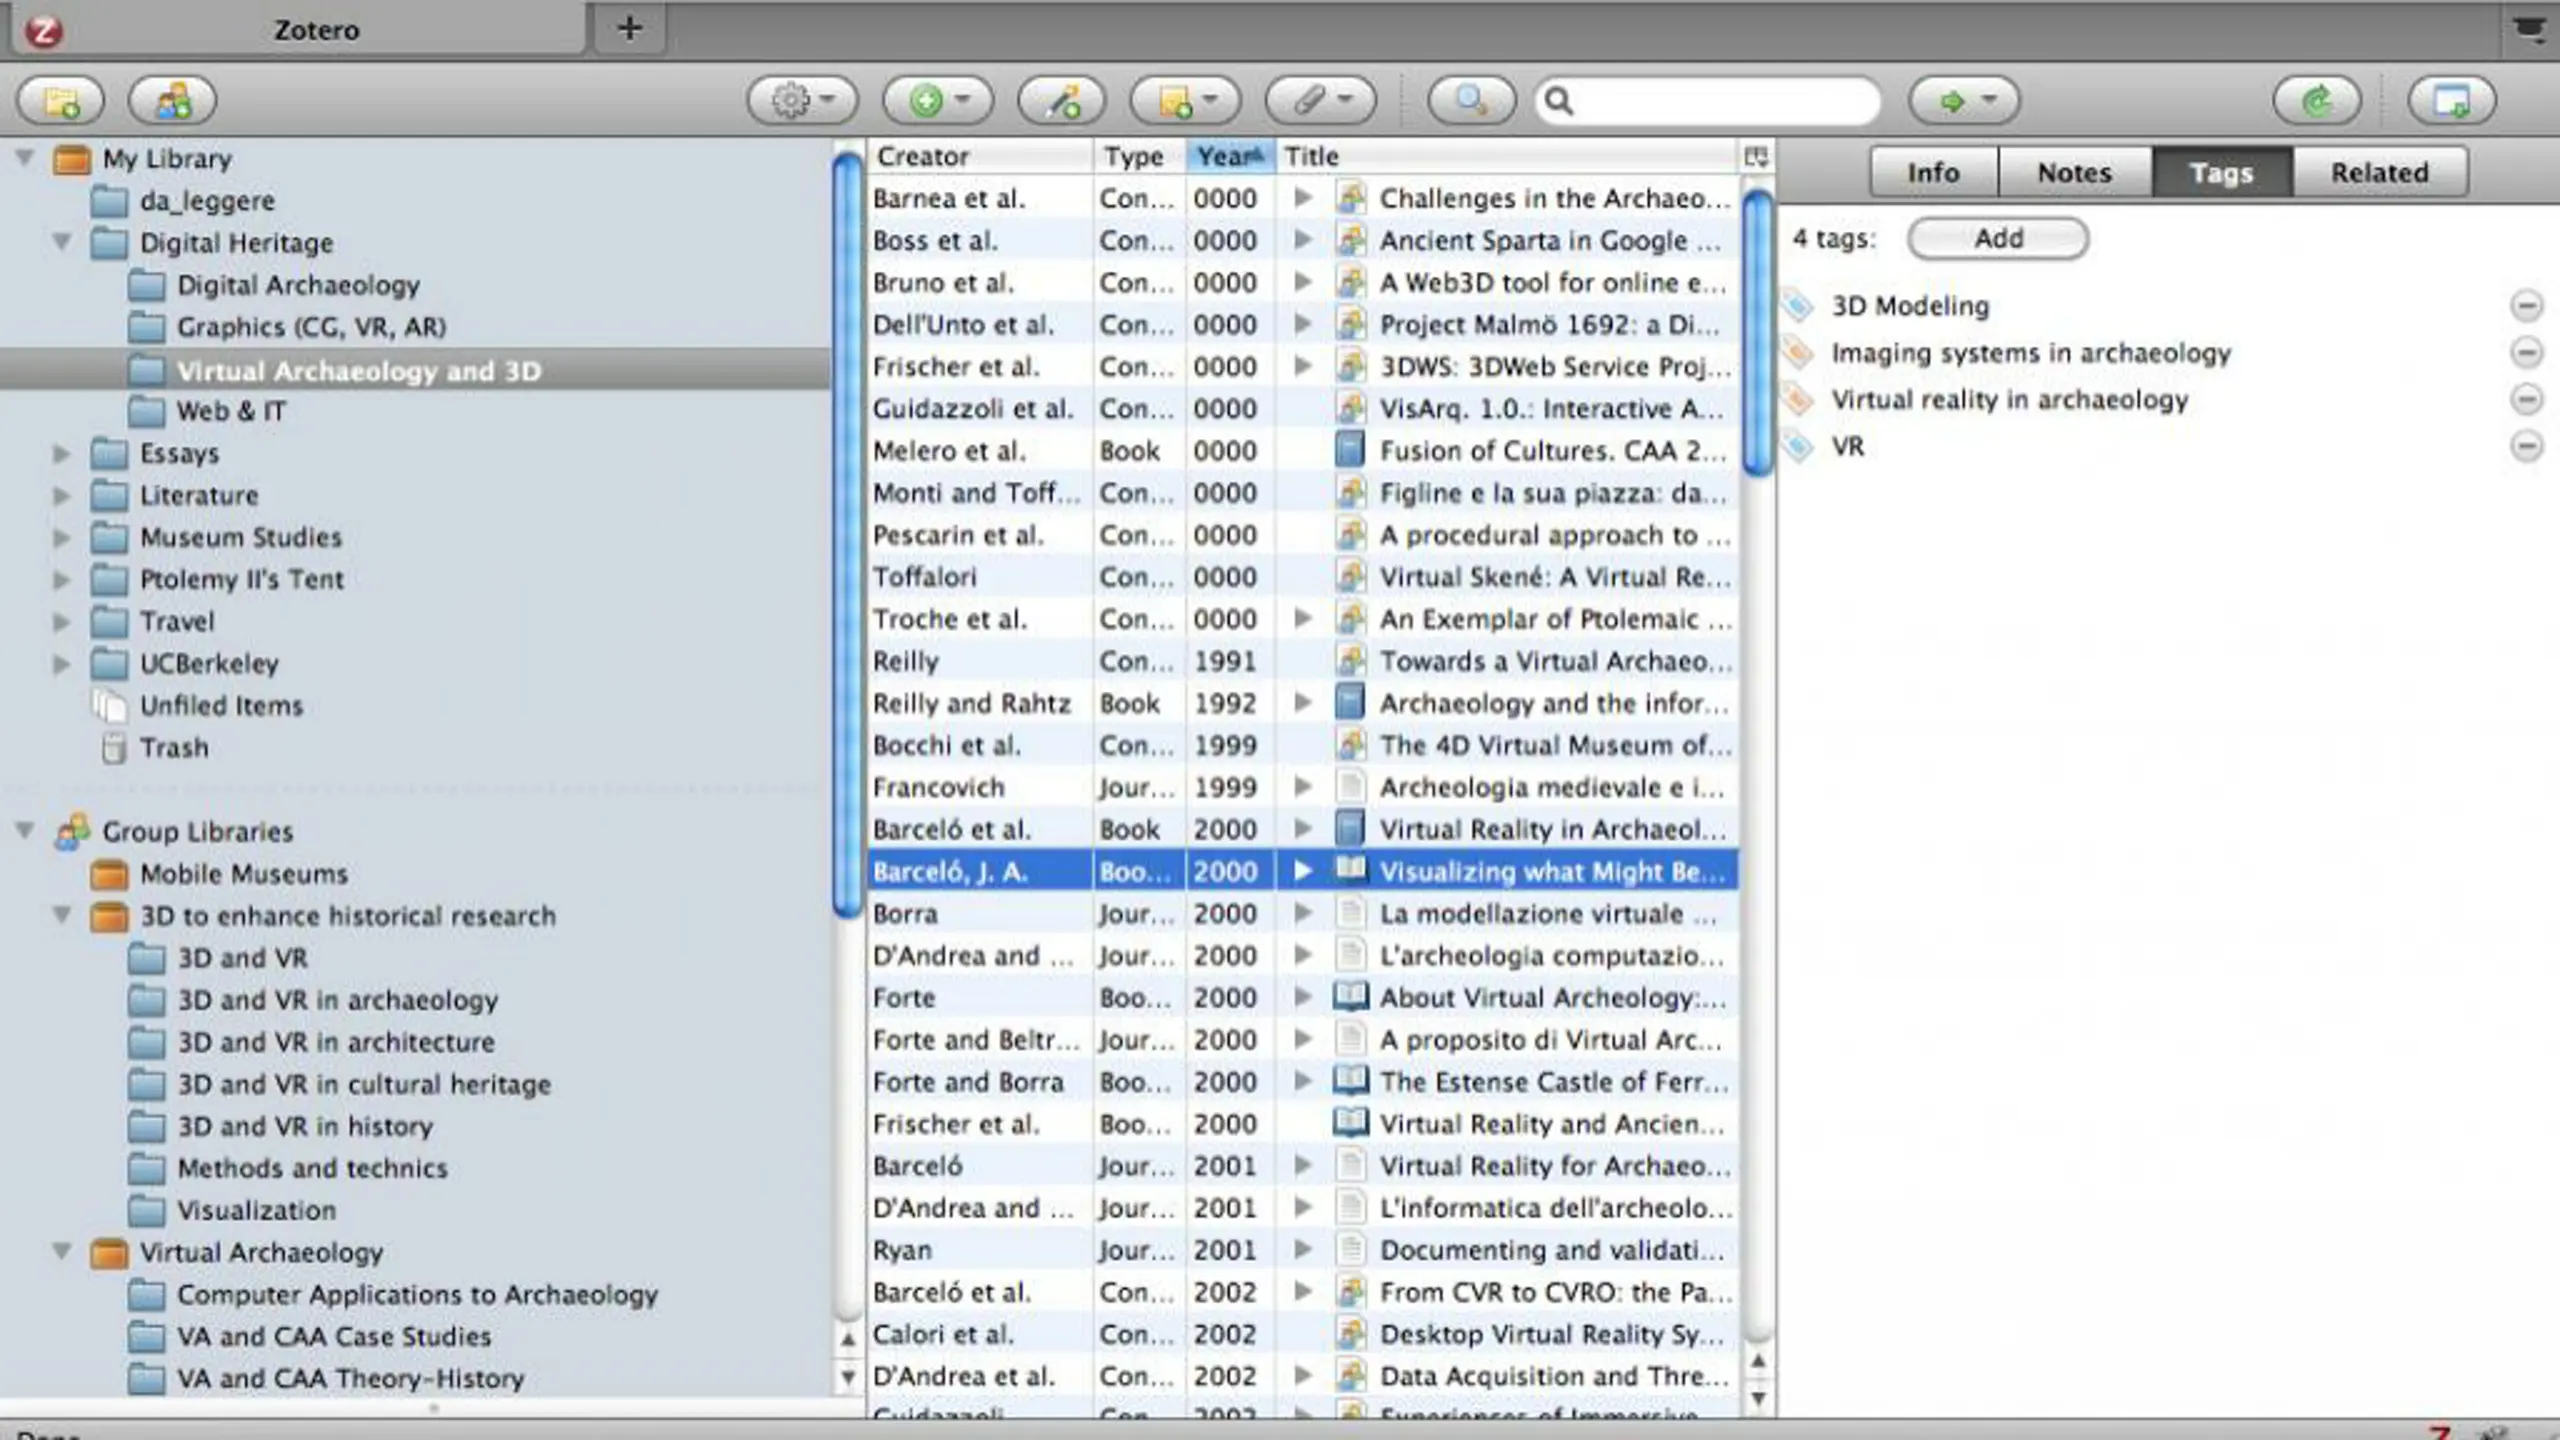This screenshot has width=2560, height=1440.
Task: Open the Locate green arrow dropdown
Action: pyautogui.click(x=1964, y=100)
